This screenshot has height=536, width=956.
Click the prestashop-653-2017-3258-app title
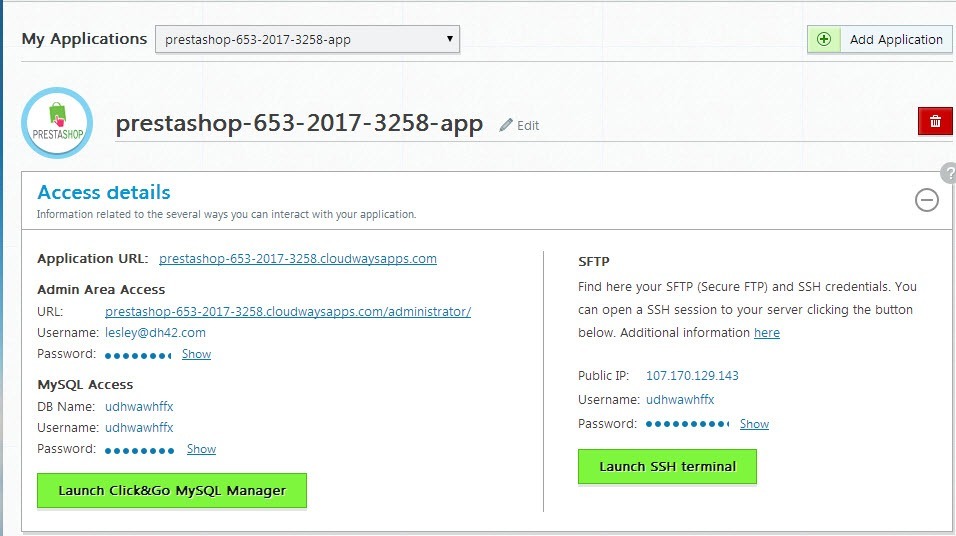click(299, 124)
